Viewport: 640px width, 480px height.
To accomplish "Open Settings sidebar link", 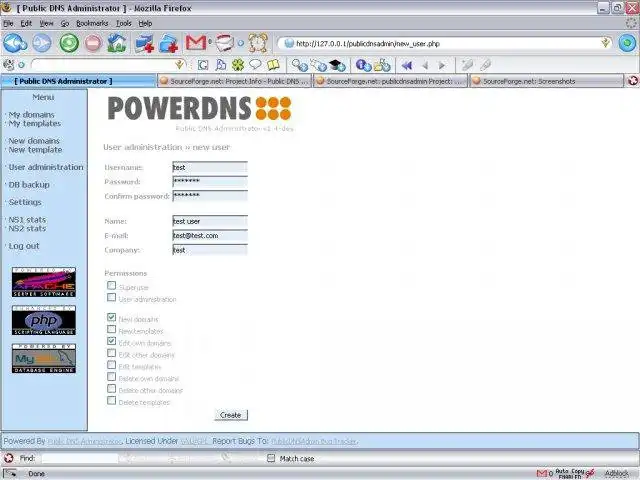I will 25,202.
